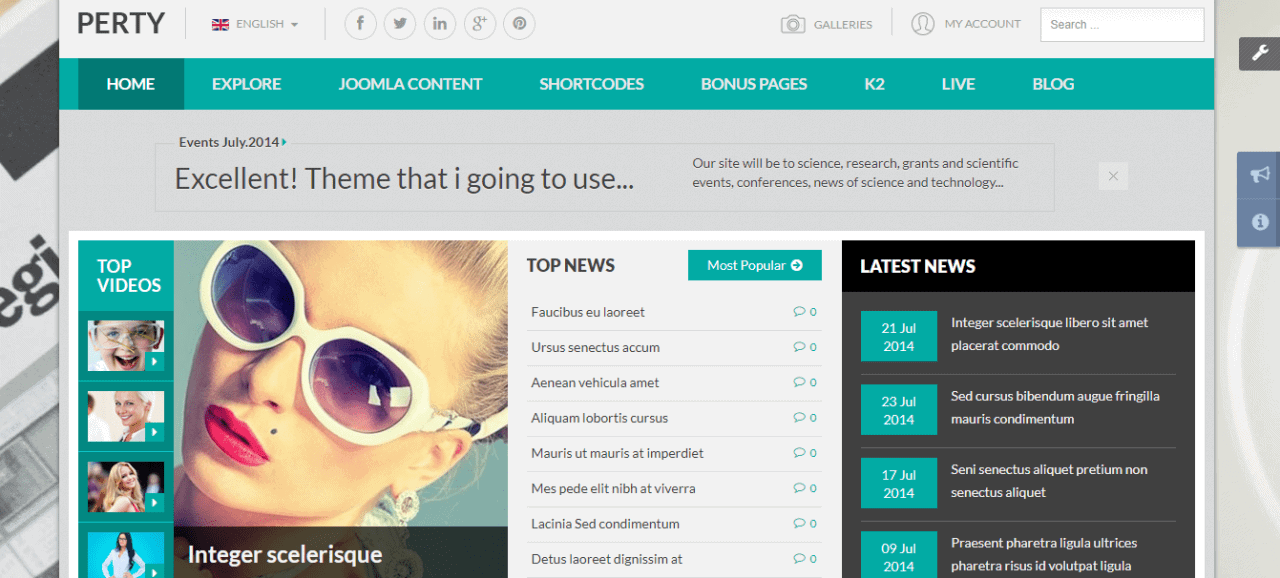1280x578 pixels.
Task: Open the Joomla Content menu
Action: tap(410, 84)
